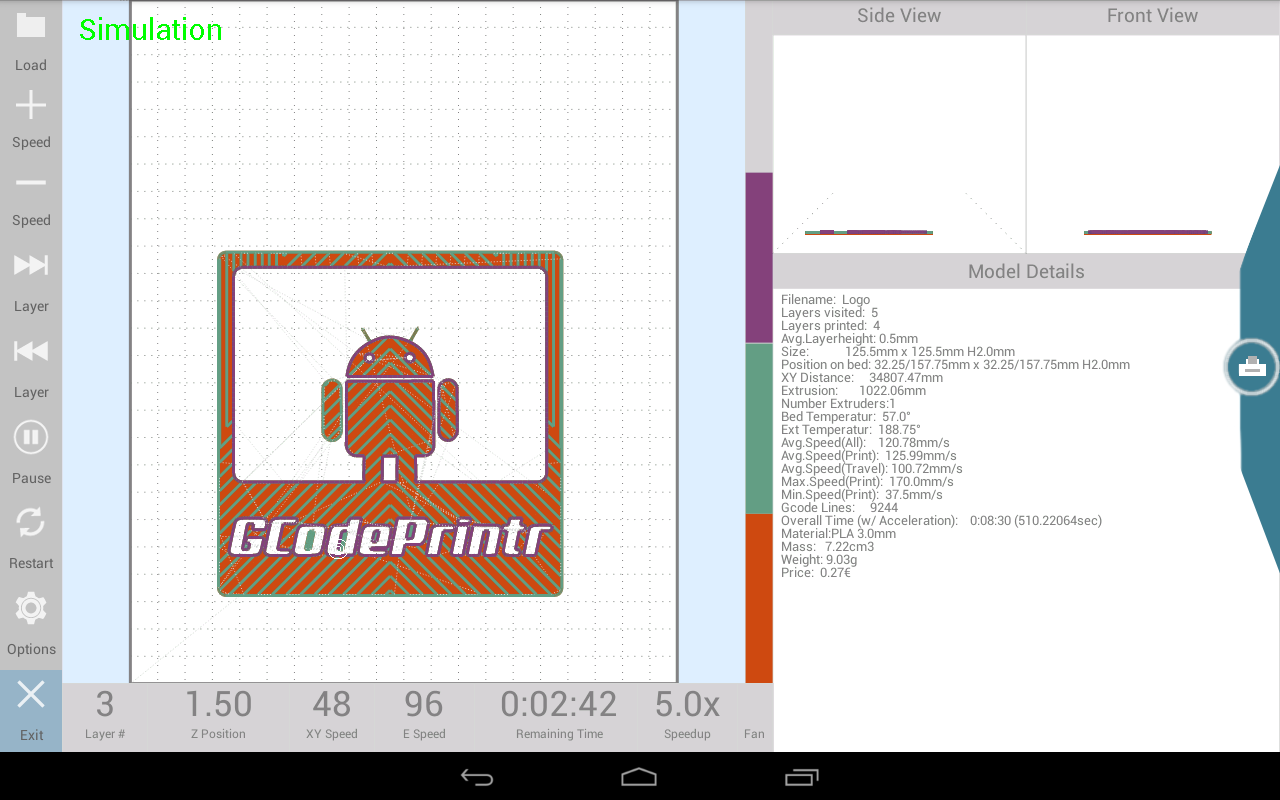This screenshot has height=800, width=1280.
Task: Select the Min.Speed(Print) line
Action: coord(862,494)
